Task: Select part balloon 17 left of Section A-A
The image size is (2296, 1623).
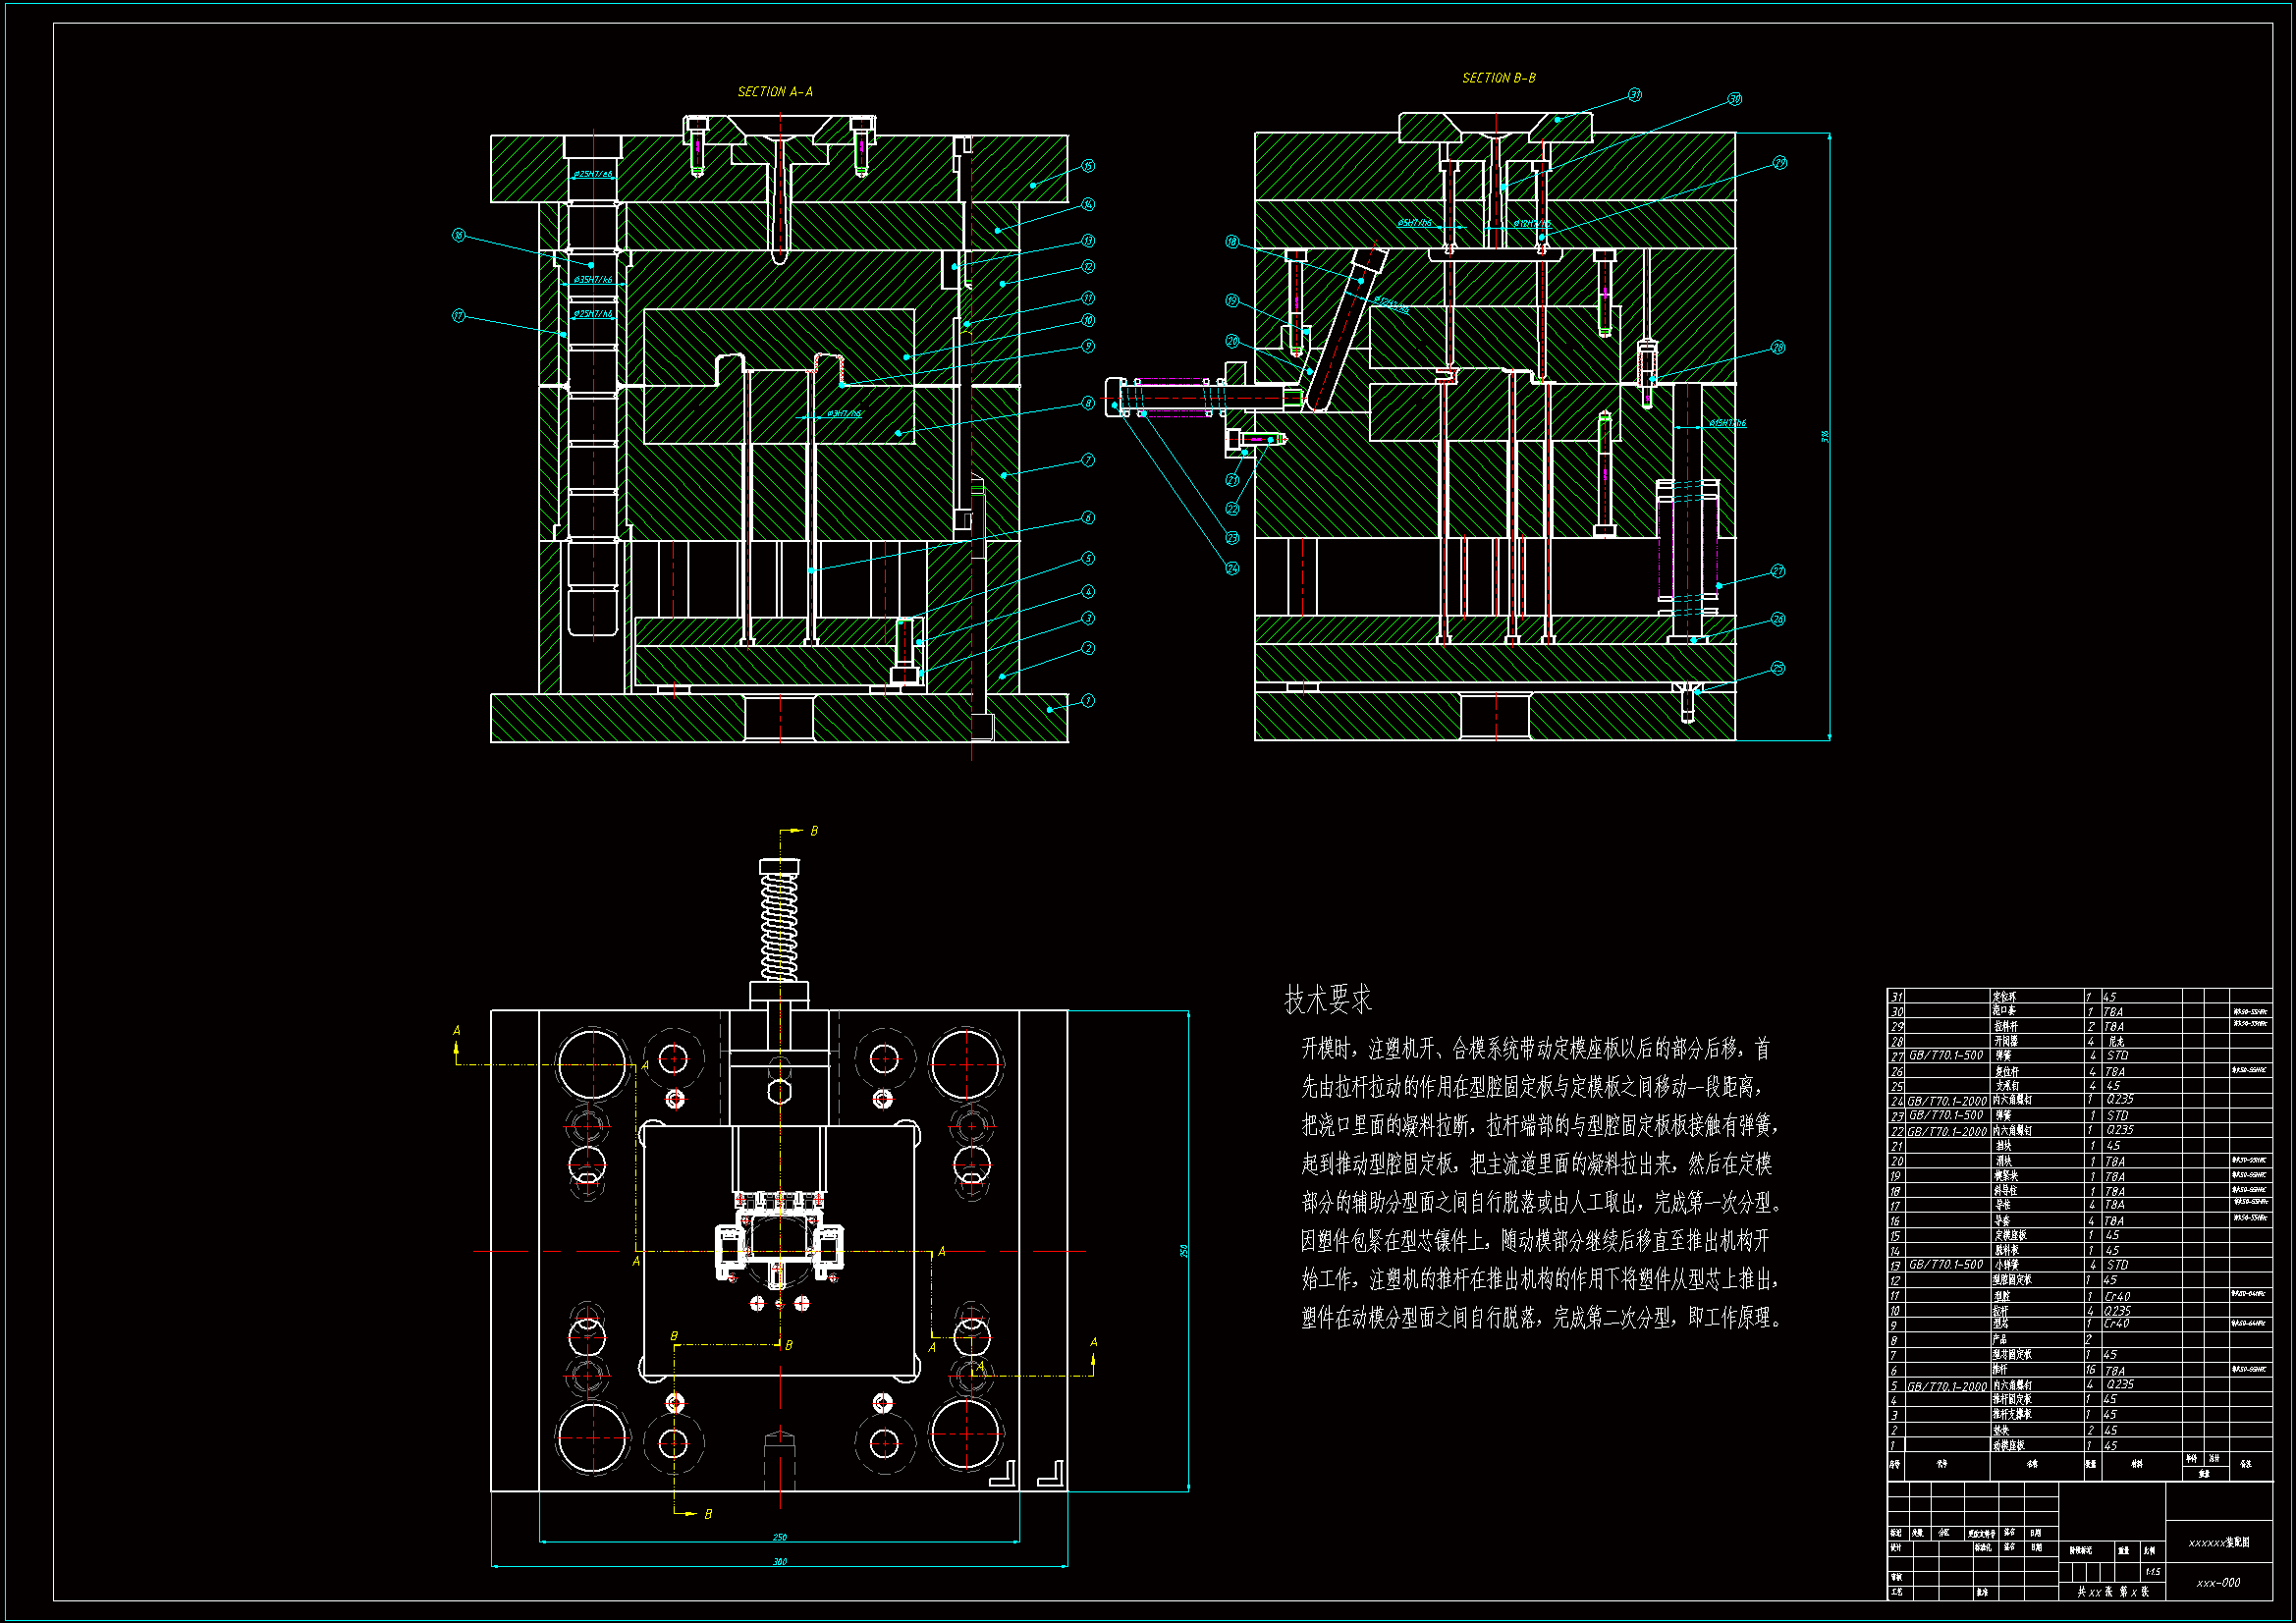Action: (x=459, y=316)
